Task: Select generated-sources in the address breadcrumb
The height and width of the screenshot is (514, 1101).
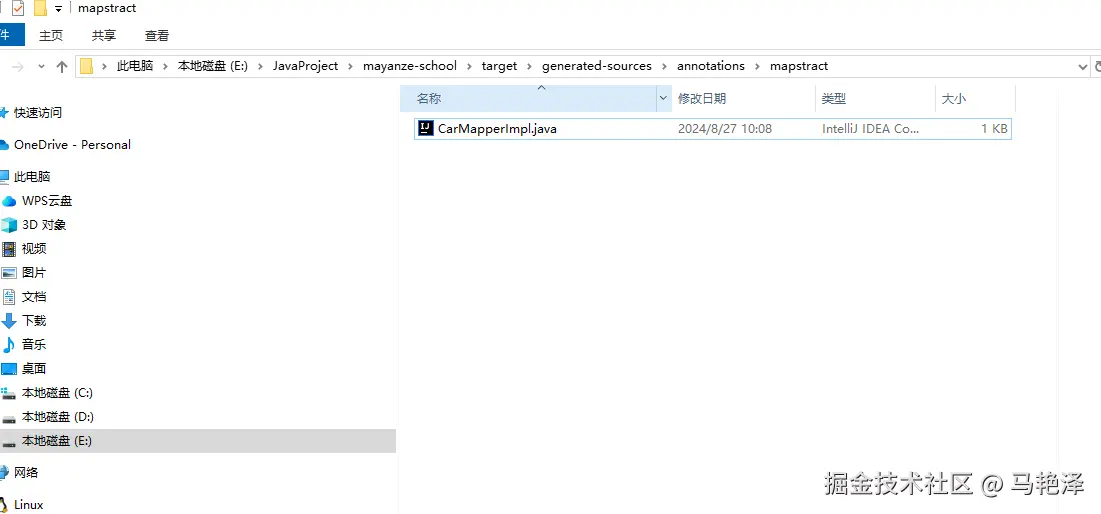Action: click(597, 66)
